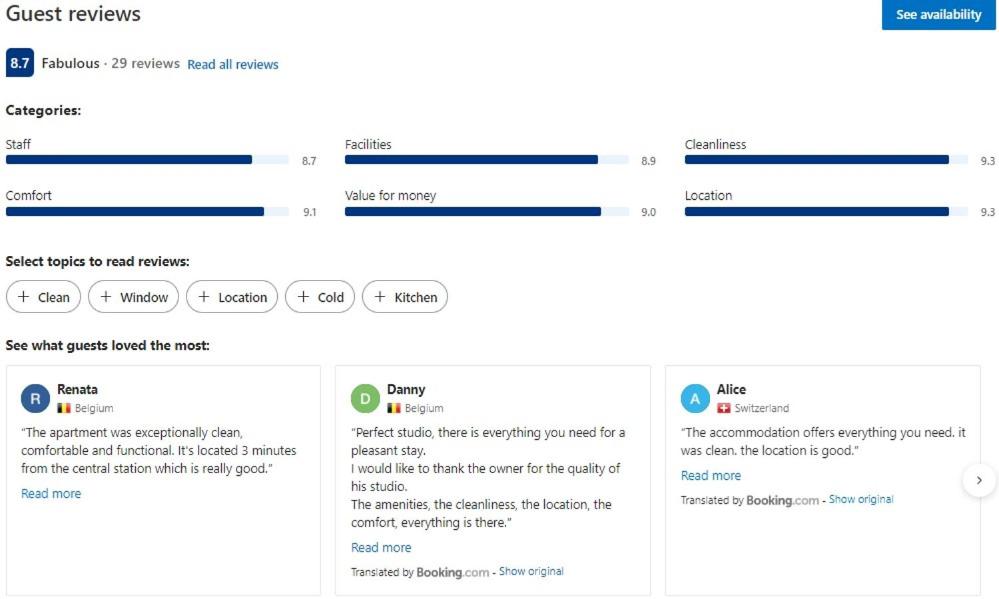Viewport: 999px width, 599px height.
Task: Click the 8.7 review score badge
Action: 20,63
